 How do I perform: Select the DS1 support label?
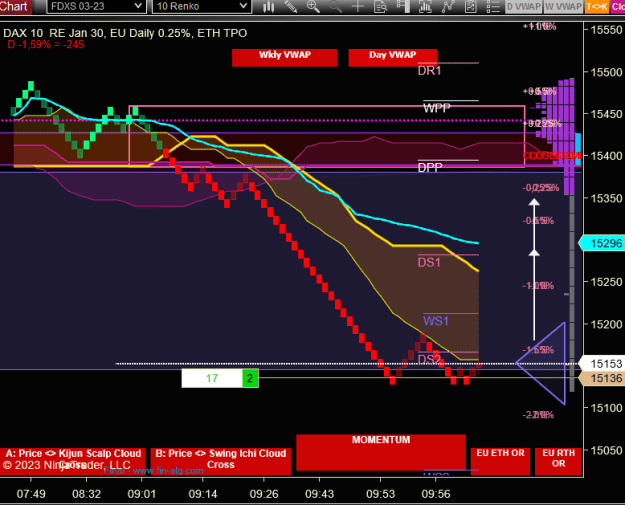(x=429, y=262)
